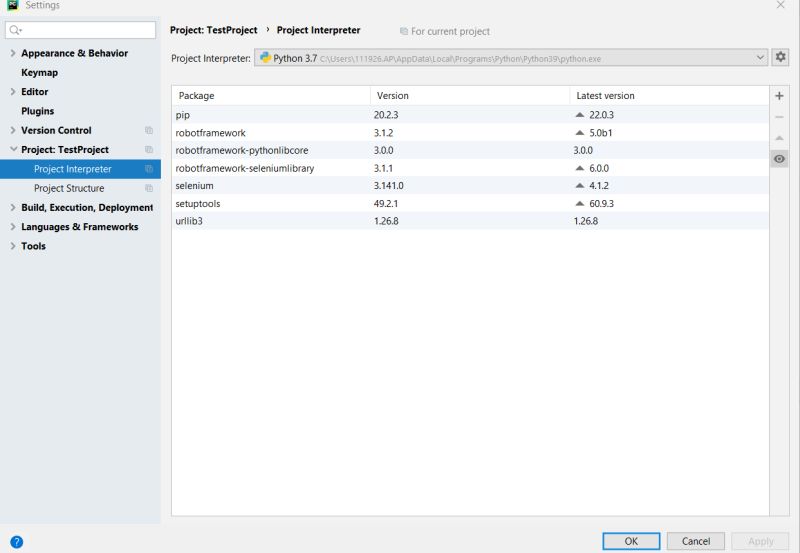The image size is (800, 553).
Task: Click Latest version column header
Action: (669, 95)
